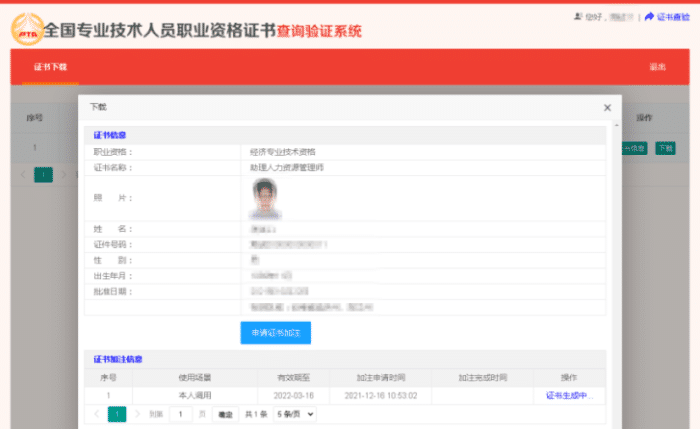Click the system title 全国专业技术人员职业资格证书
The height and width of the screenshot is (429, 700).
160,30
